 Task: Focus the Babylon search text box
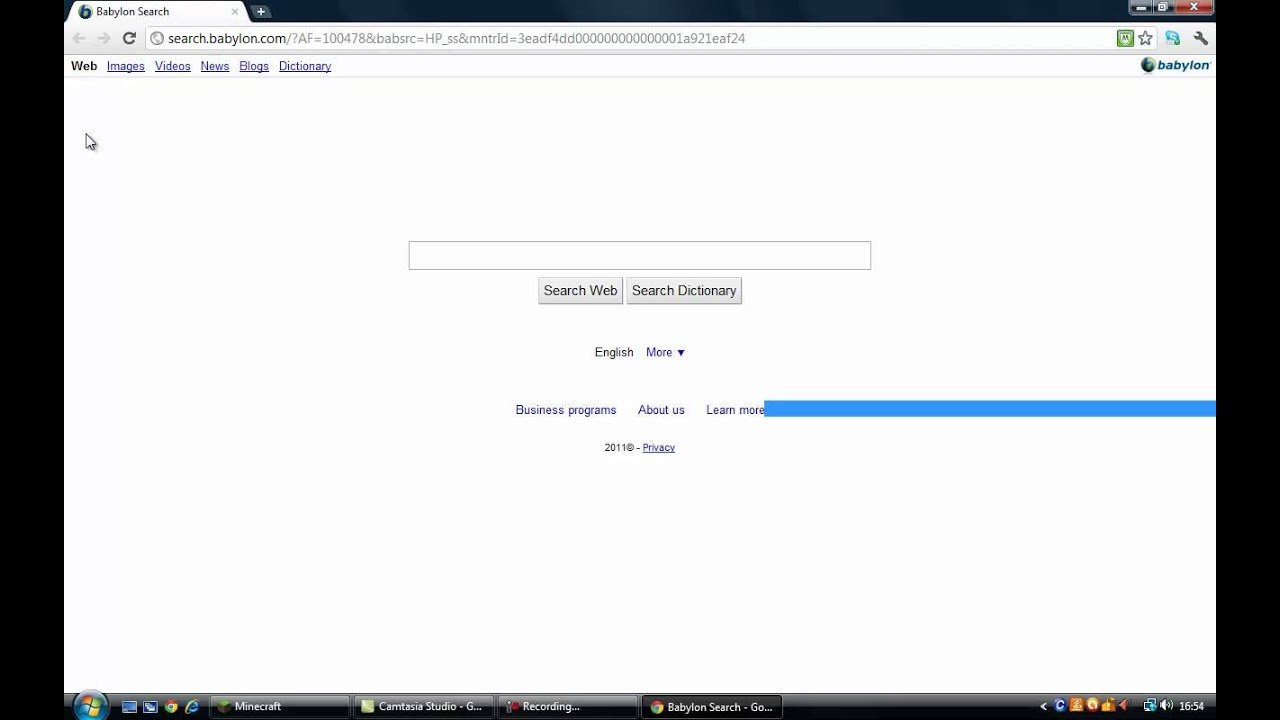tap(640, 255)
